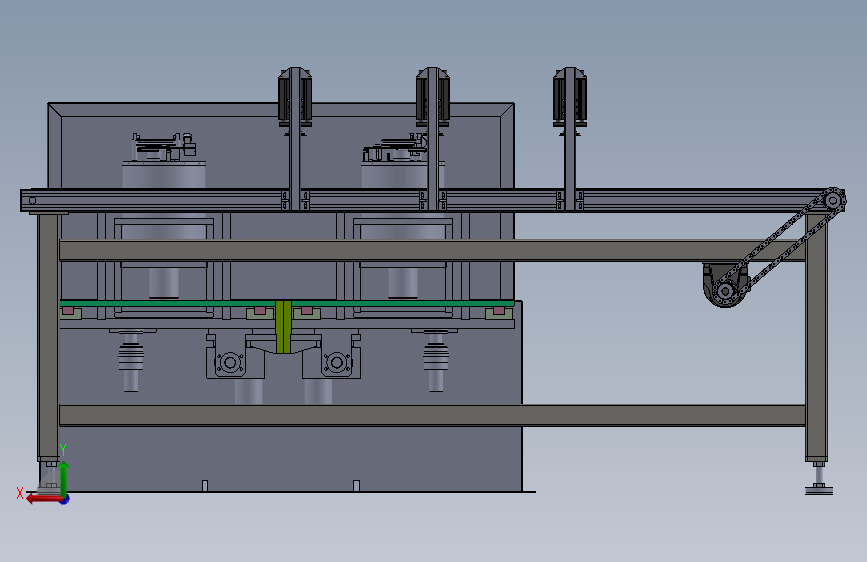867x562 pixels.
Task: Select the left support leg of frame
Action: (48, 336)
